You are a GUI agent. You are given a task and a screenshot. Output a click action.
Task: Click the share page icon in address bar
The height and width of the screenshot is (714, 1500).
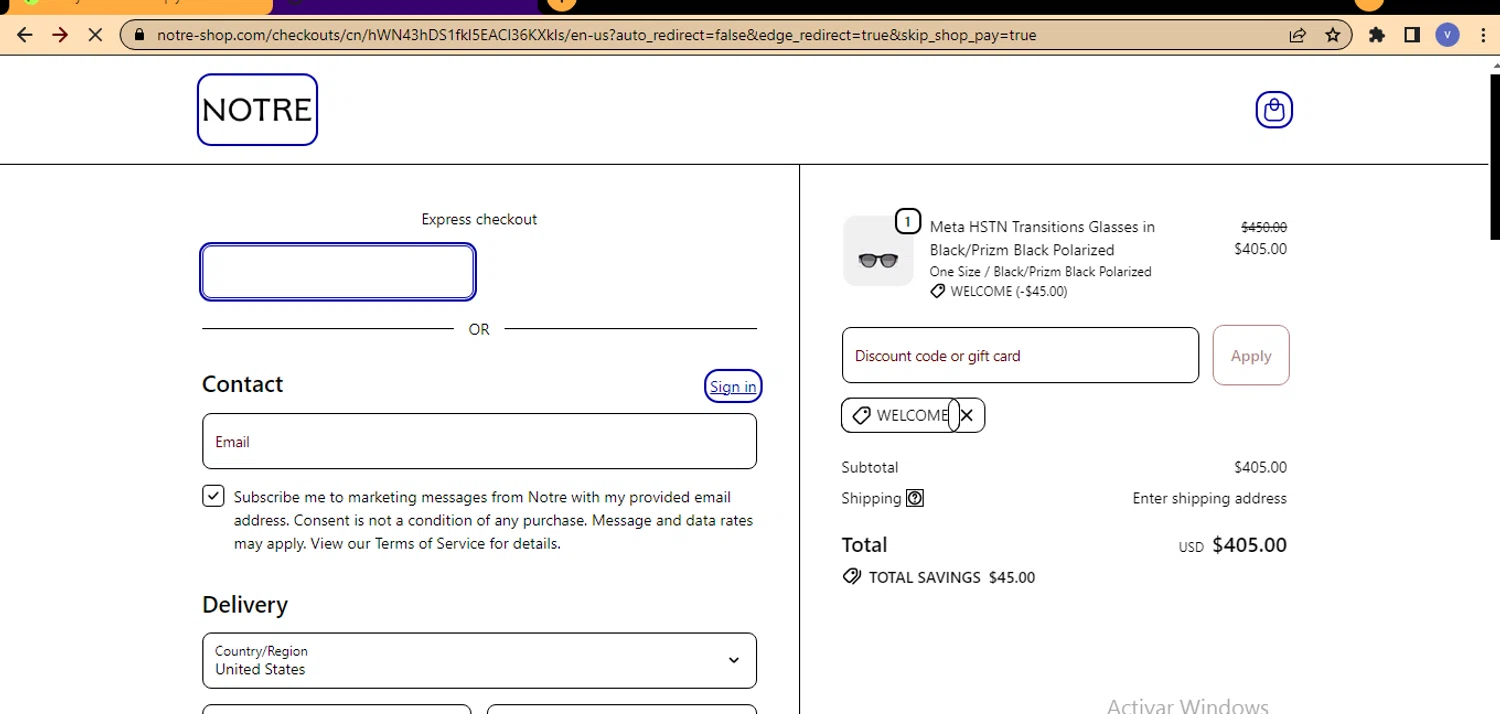click(1298, 35)
